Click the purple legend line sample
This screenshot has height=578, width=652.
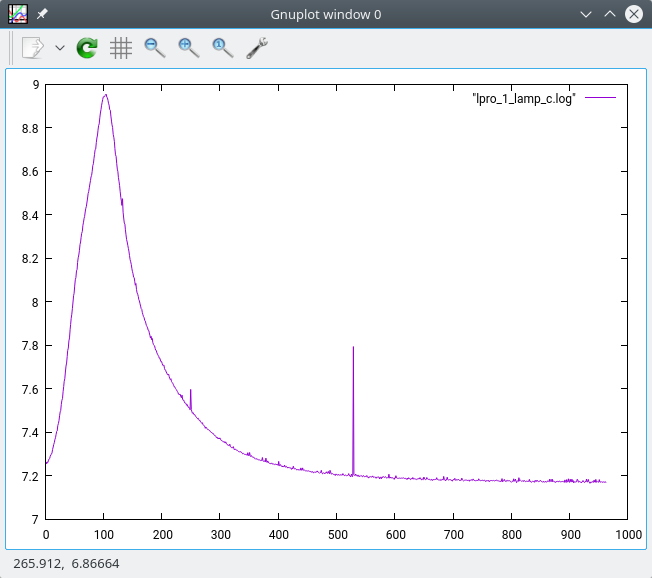point(600,98)
